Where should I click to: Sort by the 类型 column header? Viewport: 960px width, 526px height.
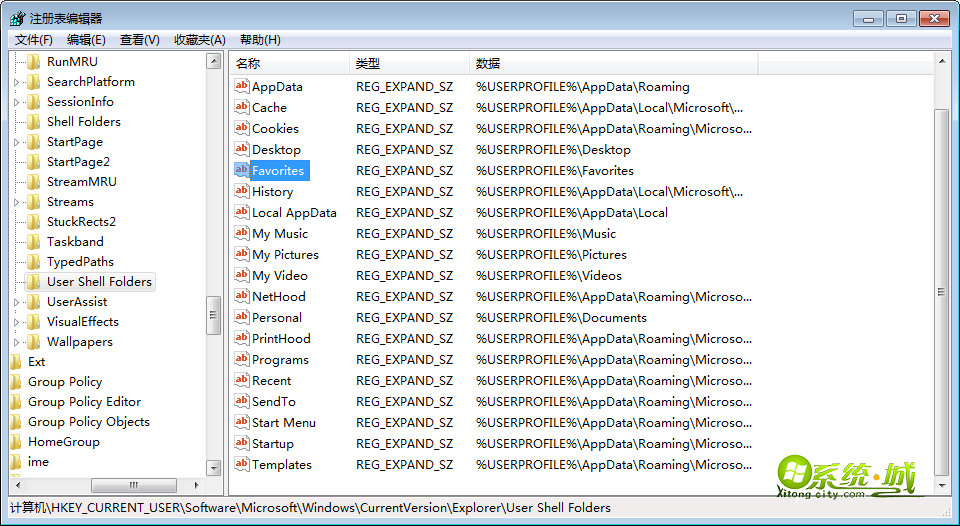pyautogui.click(x=410, y=64)
